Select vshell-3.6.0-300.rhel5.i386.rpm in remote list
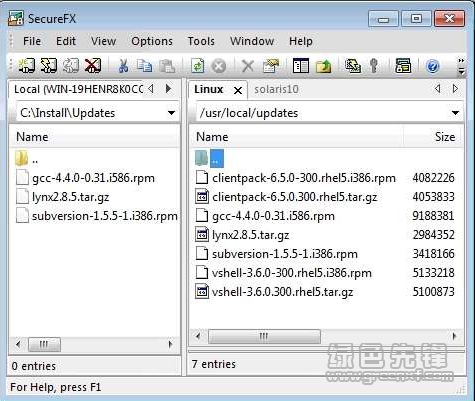The width and height of the screenshot is (475, 401). click(292, 273)
